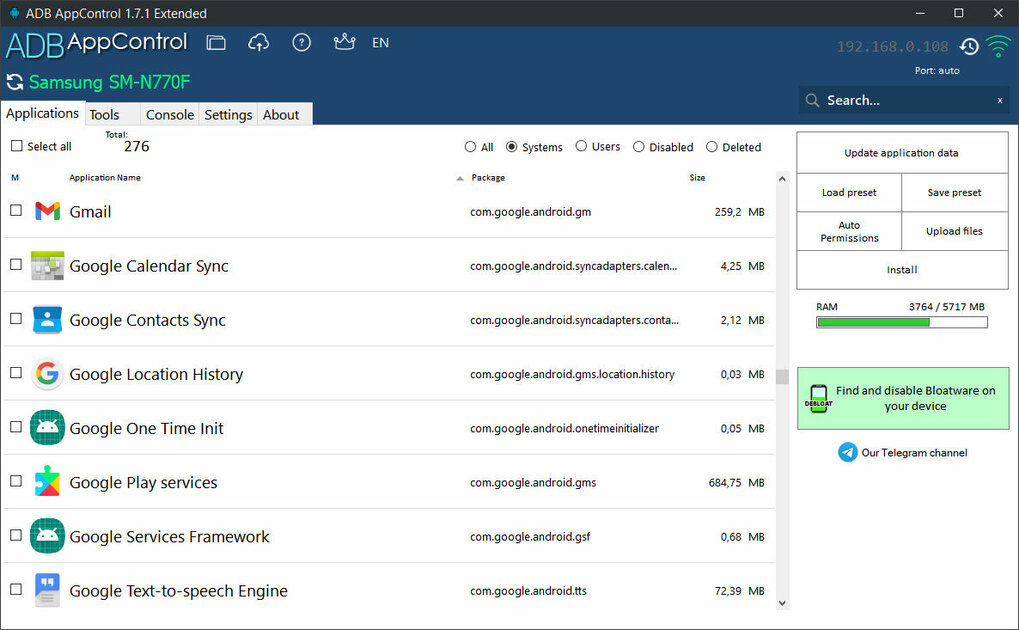Screen dimensions: 1019x630
Task: Click the Telegram channel icon
Action: pos(846,452)
